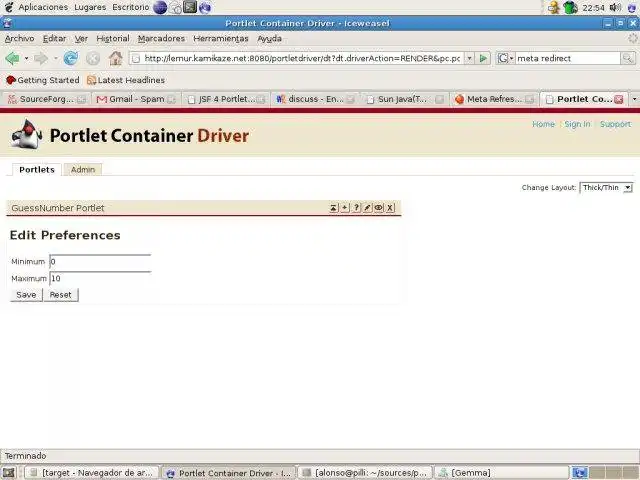Click the Java Duke logo in header
This screenshot has height=480, width=640.
[27, 134]
